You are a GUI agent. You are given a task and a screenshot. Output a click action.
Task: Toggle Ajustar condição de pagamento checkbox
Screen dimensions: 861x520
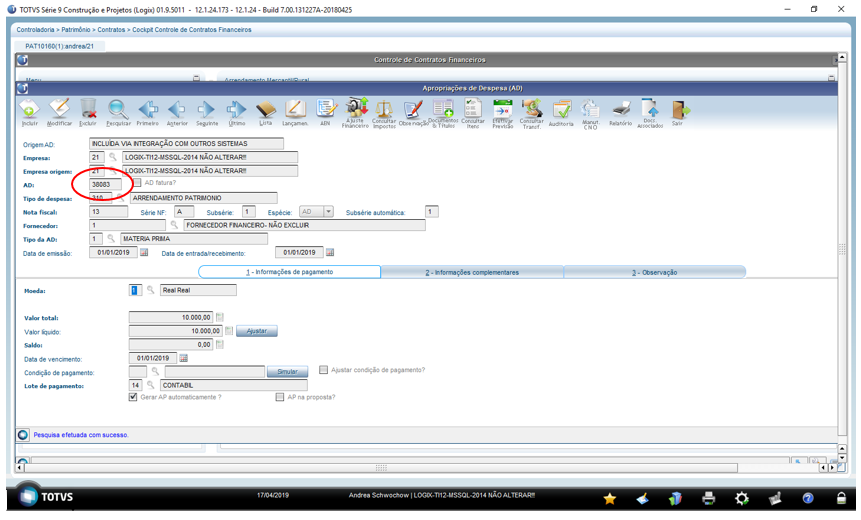(x=323, y=370)
